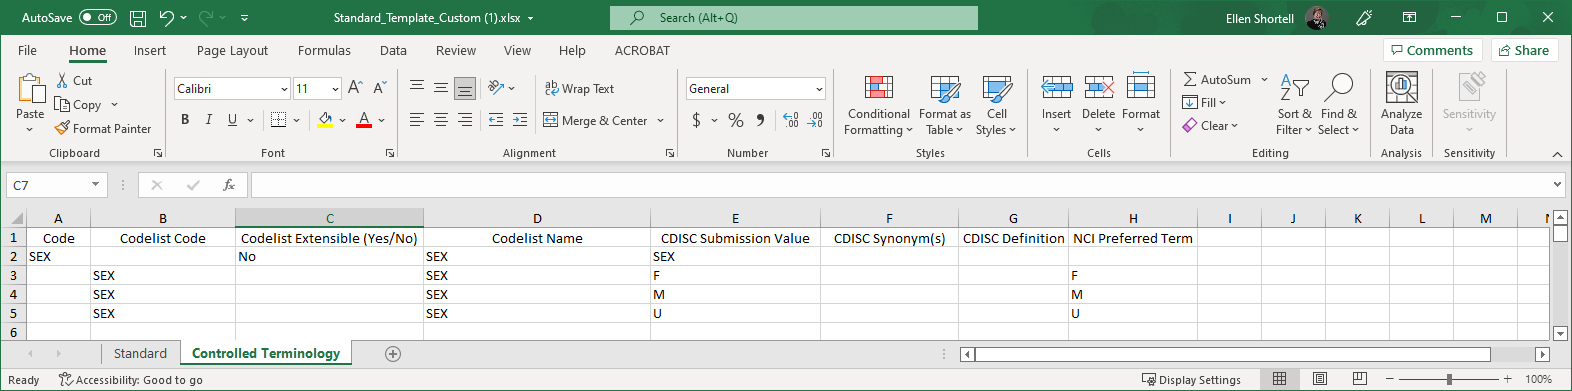Toggle Wrap Text

[579, 89]
